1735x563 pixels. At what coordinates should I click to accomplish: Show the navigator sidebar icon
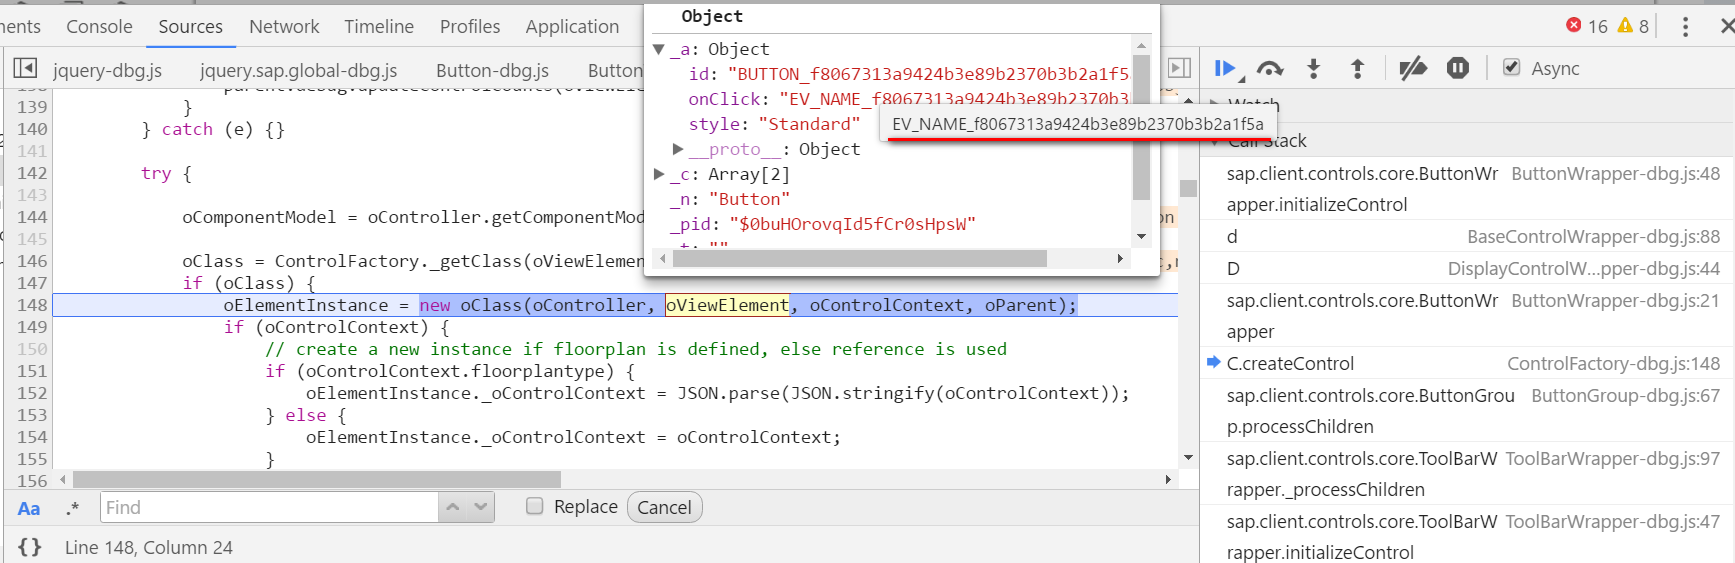(x=25, y=68)
